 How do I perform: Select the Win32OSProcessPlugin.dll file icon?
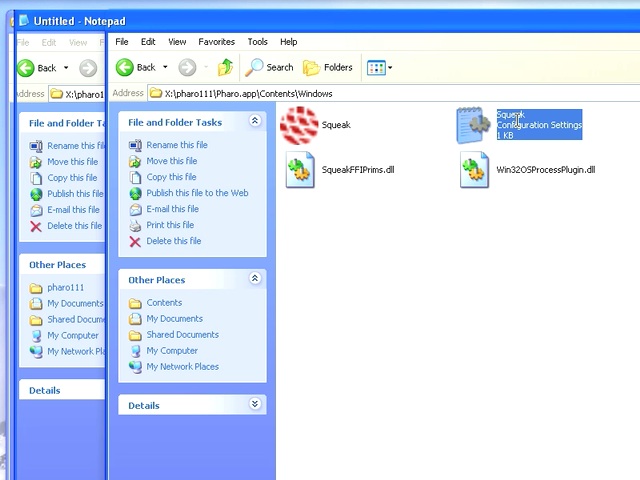tap(474, 169)
